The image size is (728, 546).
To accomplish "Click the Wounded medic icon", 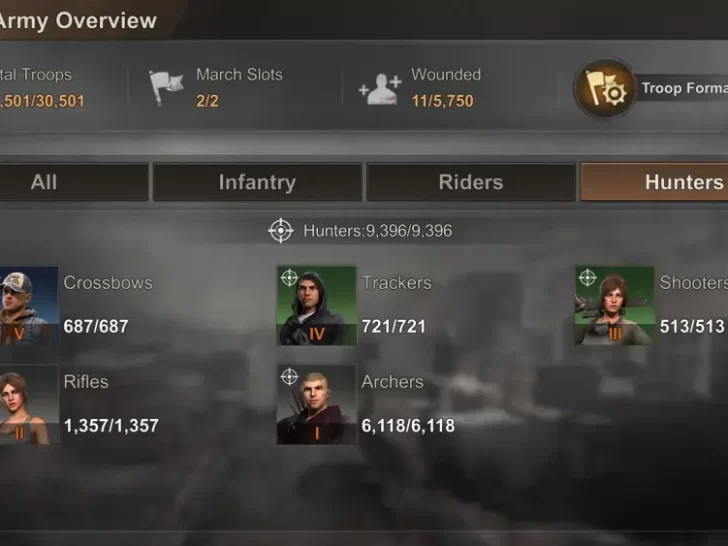I will [x=380, y=89].
